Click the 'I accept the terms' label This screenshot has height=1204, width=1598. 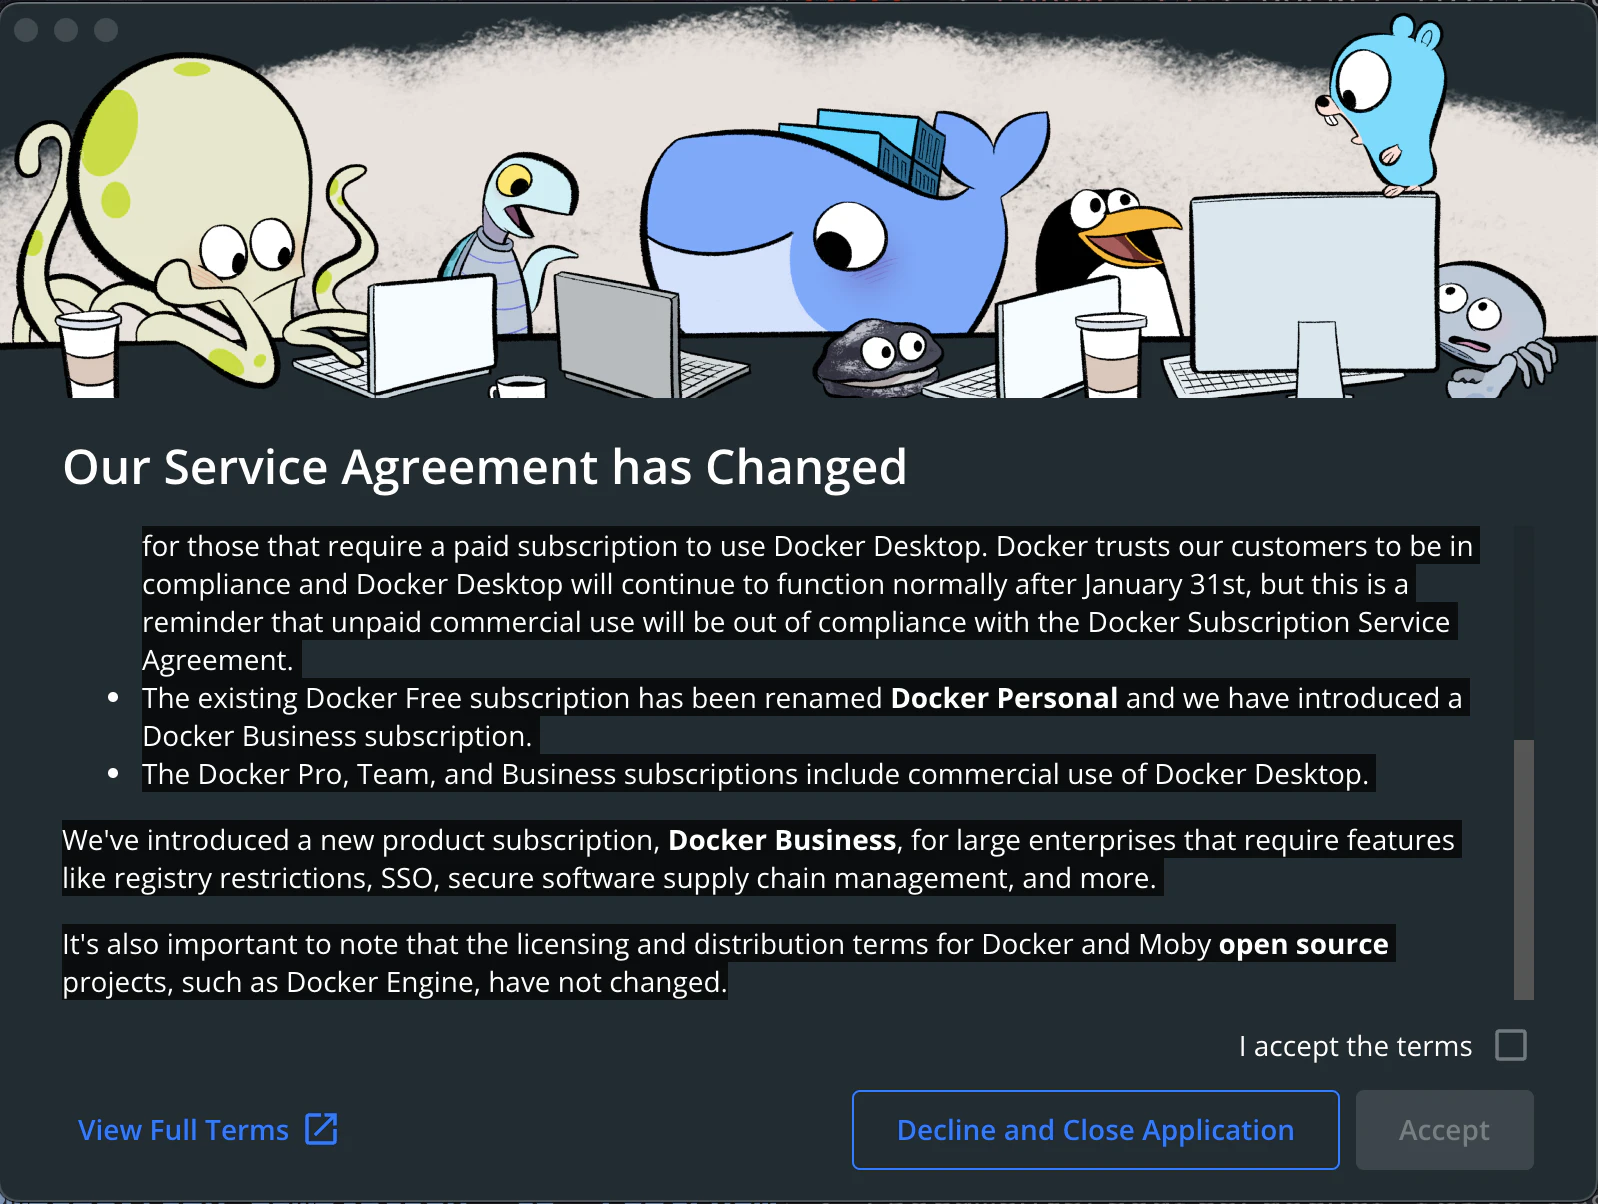tap(1355, 1046)
